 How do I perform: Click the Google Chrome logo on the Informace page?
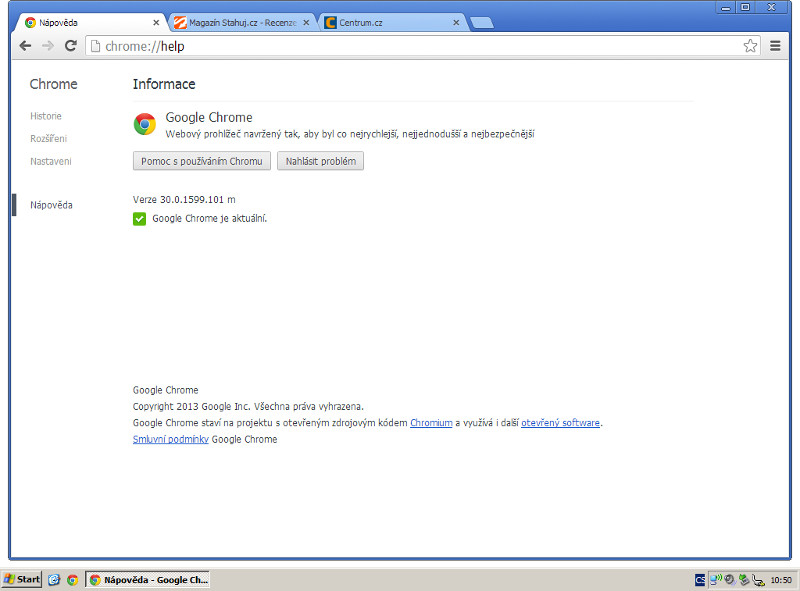click(145, 124)
